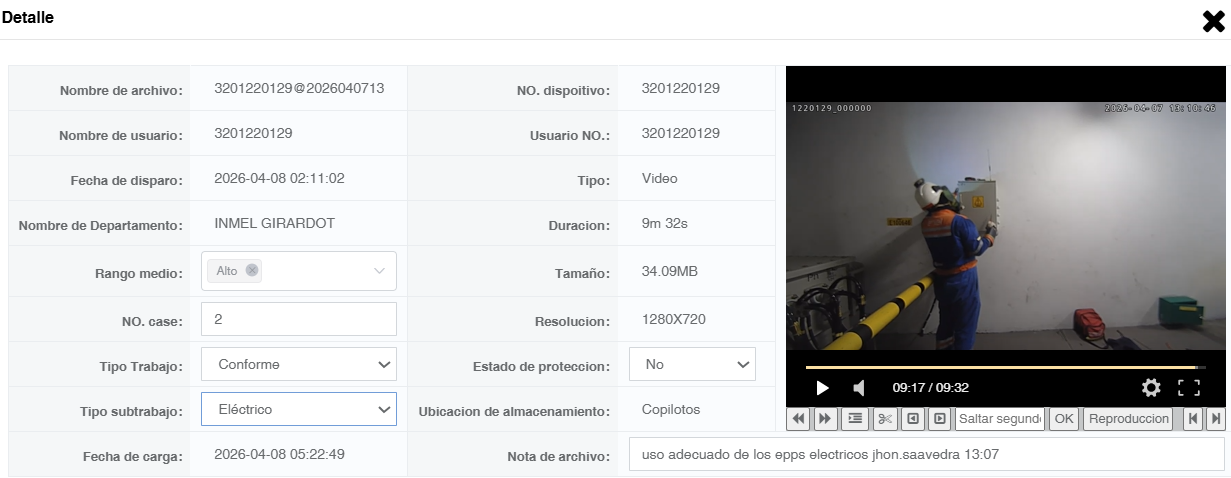Click the Detalle dialog title
This screenshot has width=1231, height=478.
28,17
